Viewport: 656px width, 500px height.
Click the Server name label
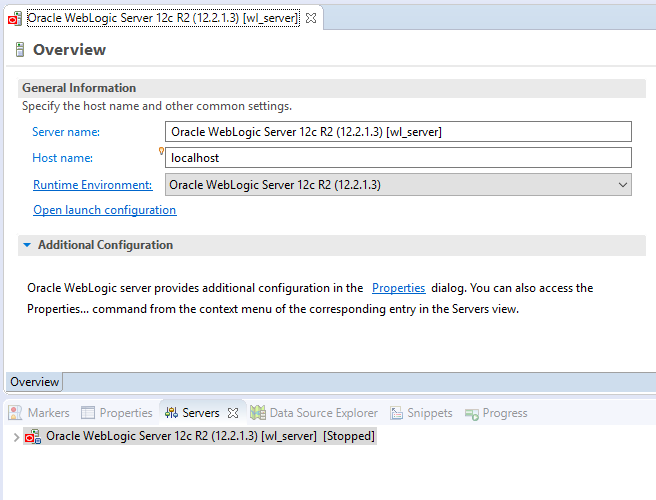[x=66, y=132]
